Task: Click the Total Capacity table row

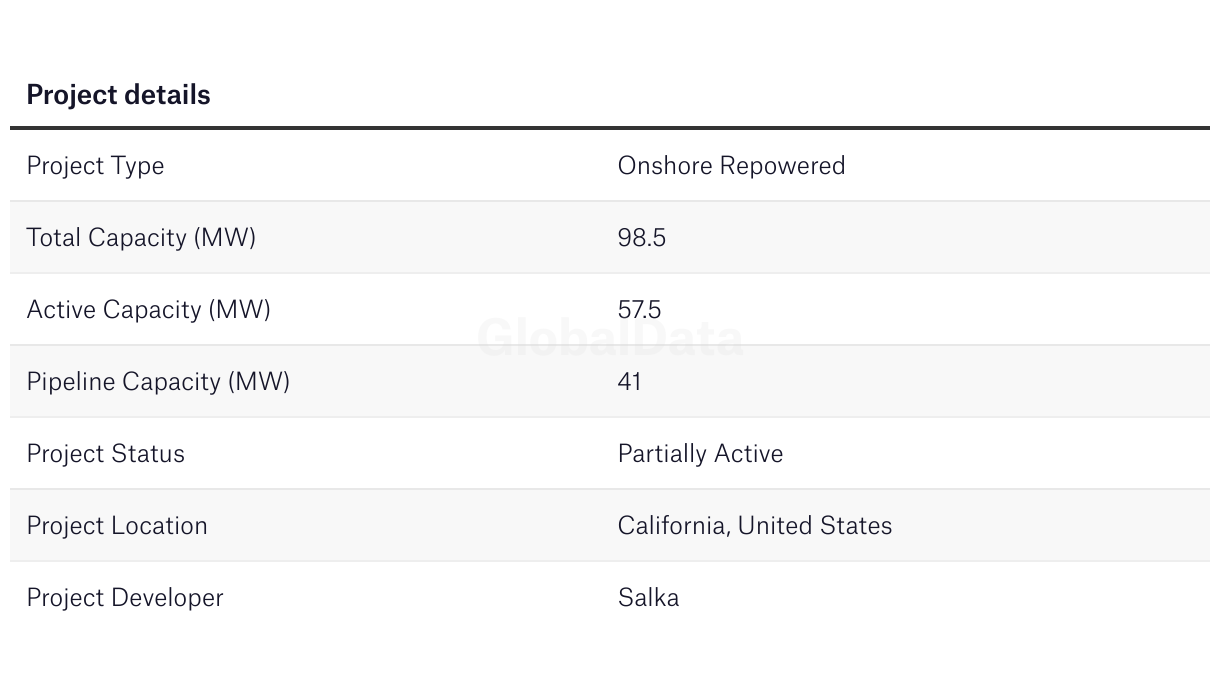Action: [610, 238]
